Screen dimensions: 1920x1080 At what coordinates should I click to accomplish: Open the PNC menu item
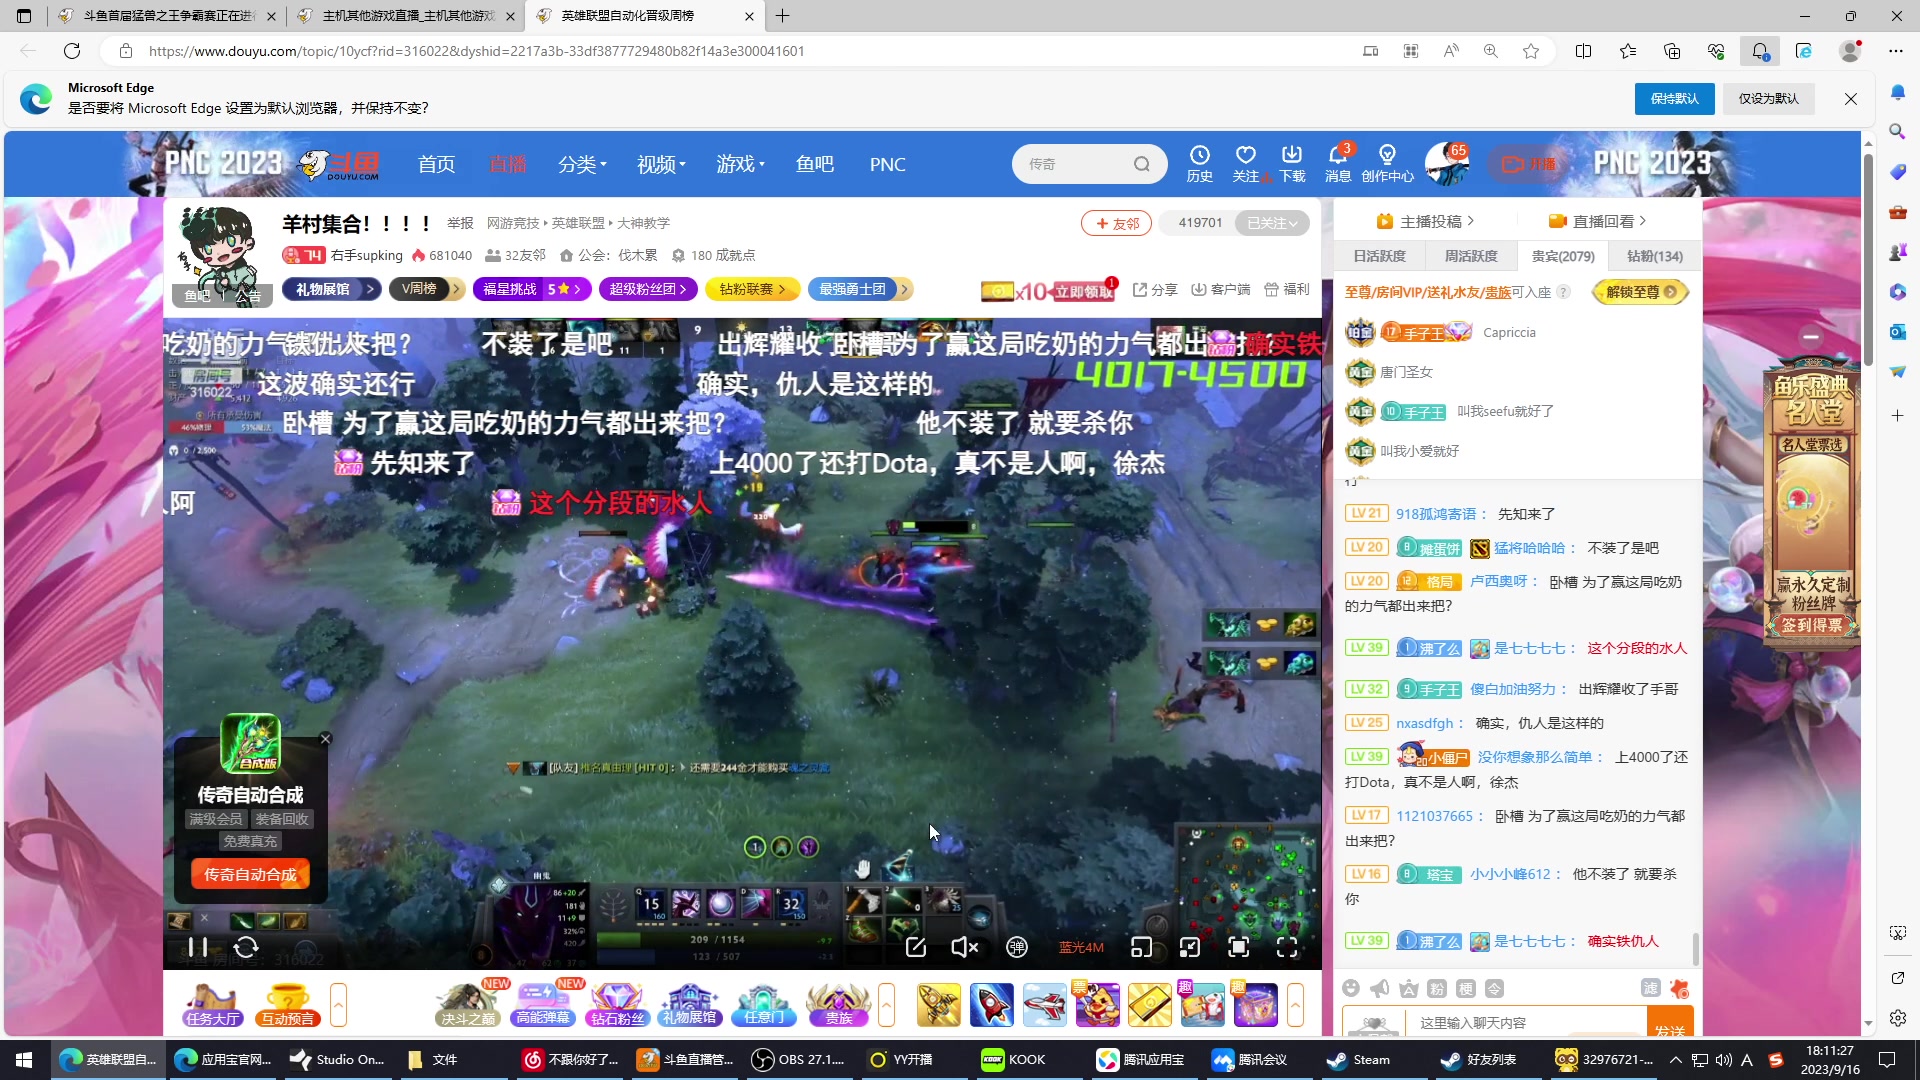click(888, 164)
